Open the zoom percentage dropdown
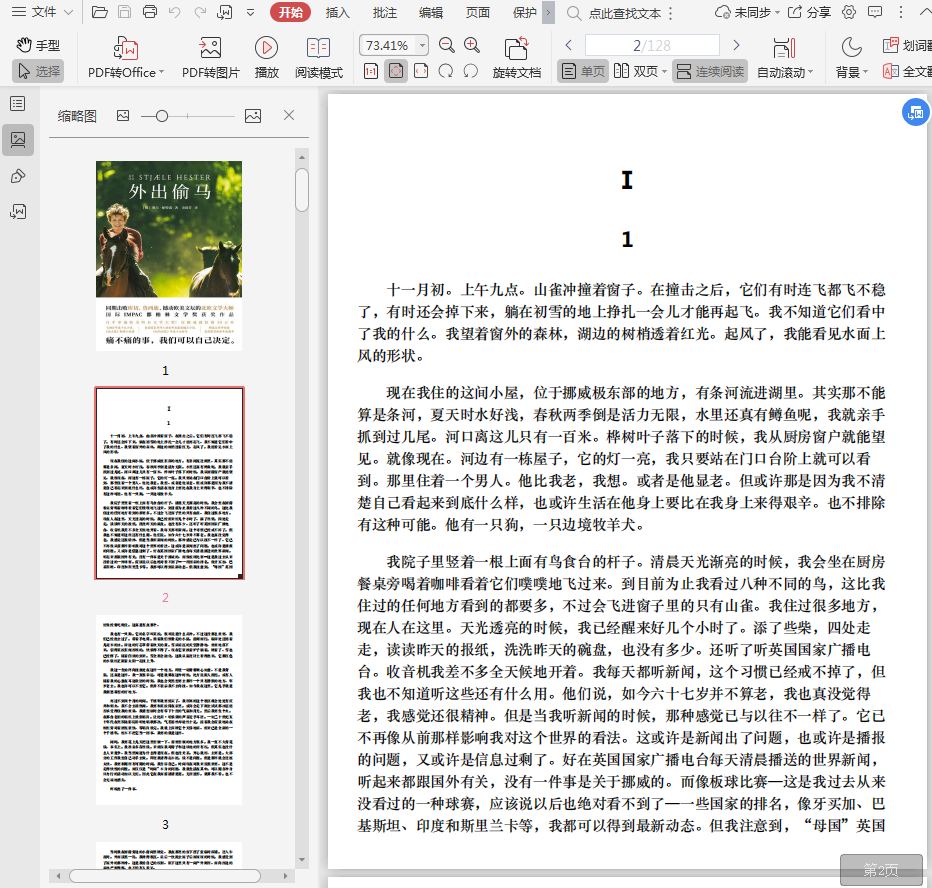Image resolution: width=932 pixels, height=888 pixels. tap(422, 46)
